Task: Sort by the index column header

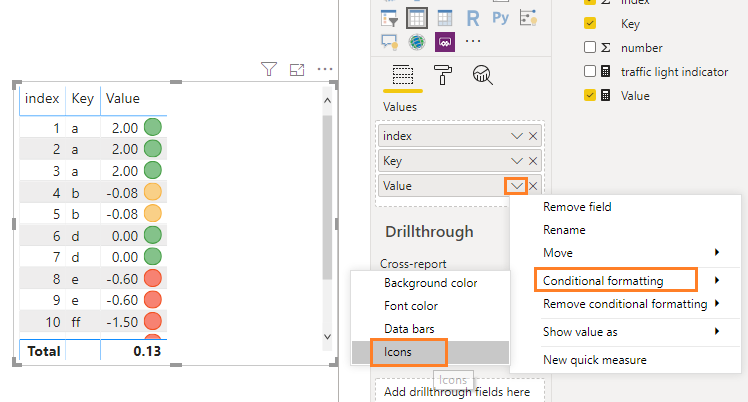Action: 42,99
